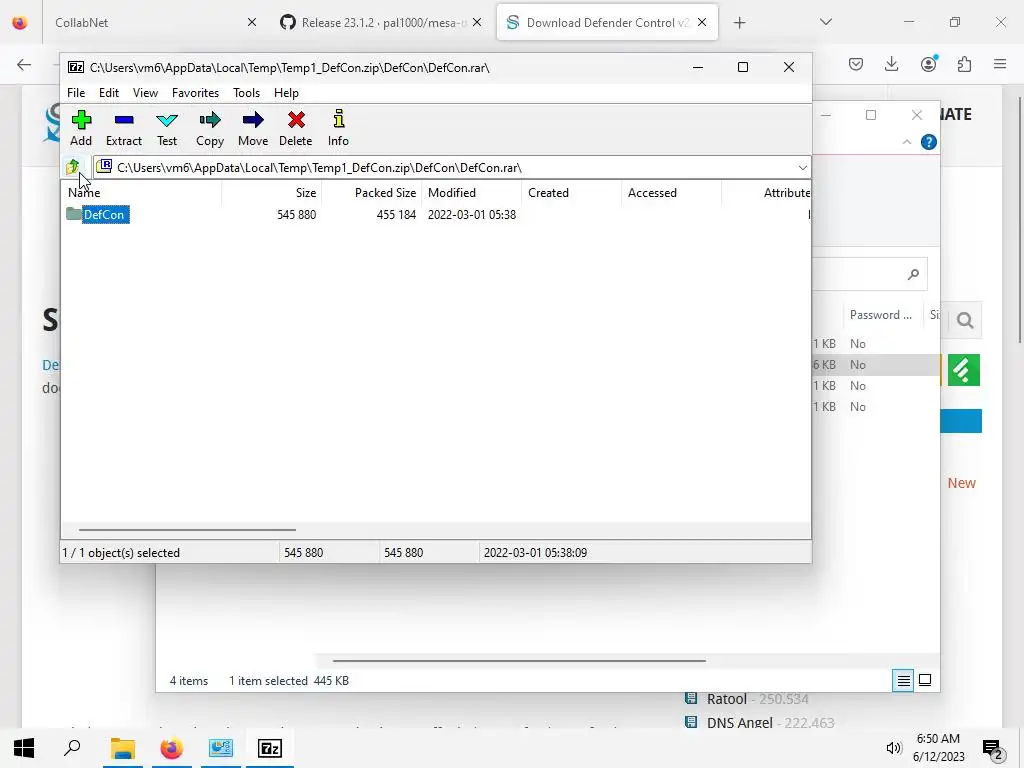Click the Explorer search box magnifier
This screenshot has height=768, width=1024.
913,274
